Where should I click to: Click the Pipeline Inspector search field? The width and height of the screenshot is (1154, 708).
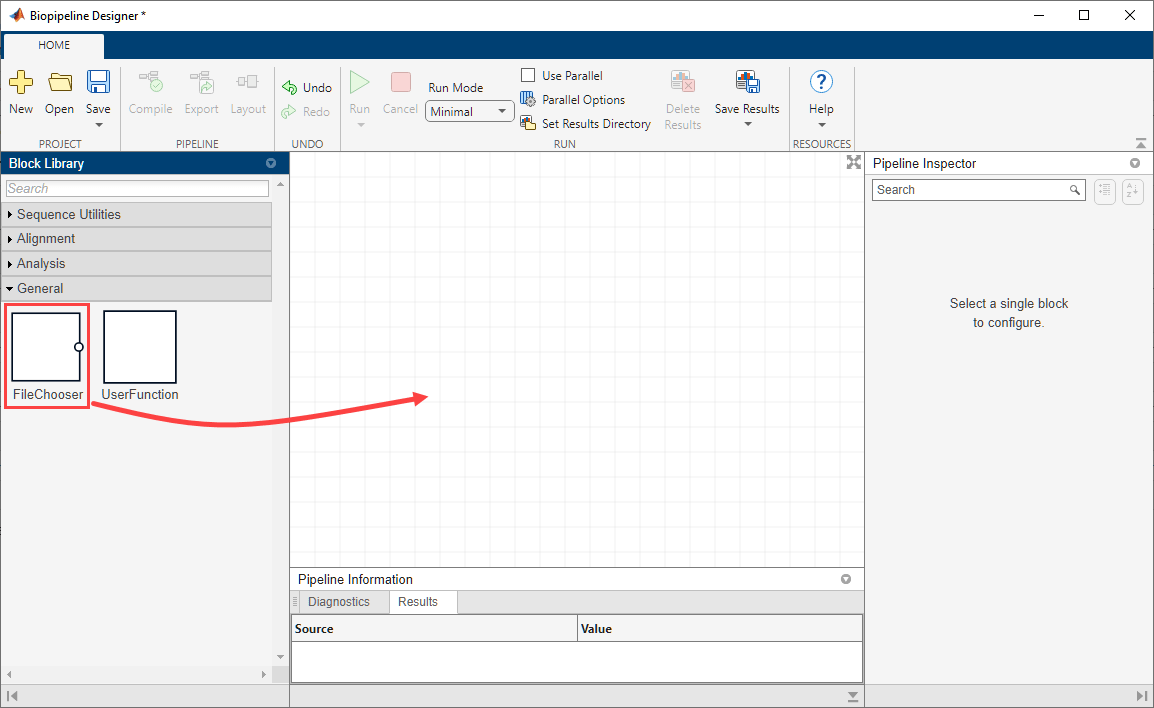coord(979,190)
